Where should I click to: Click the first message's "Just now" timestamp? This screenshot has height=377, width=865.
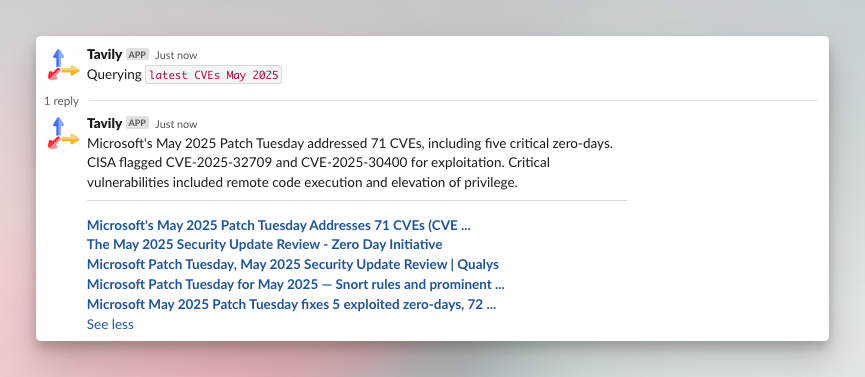tap(176, 55)
